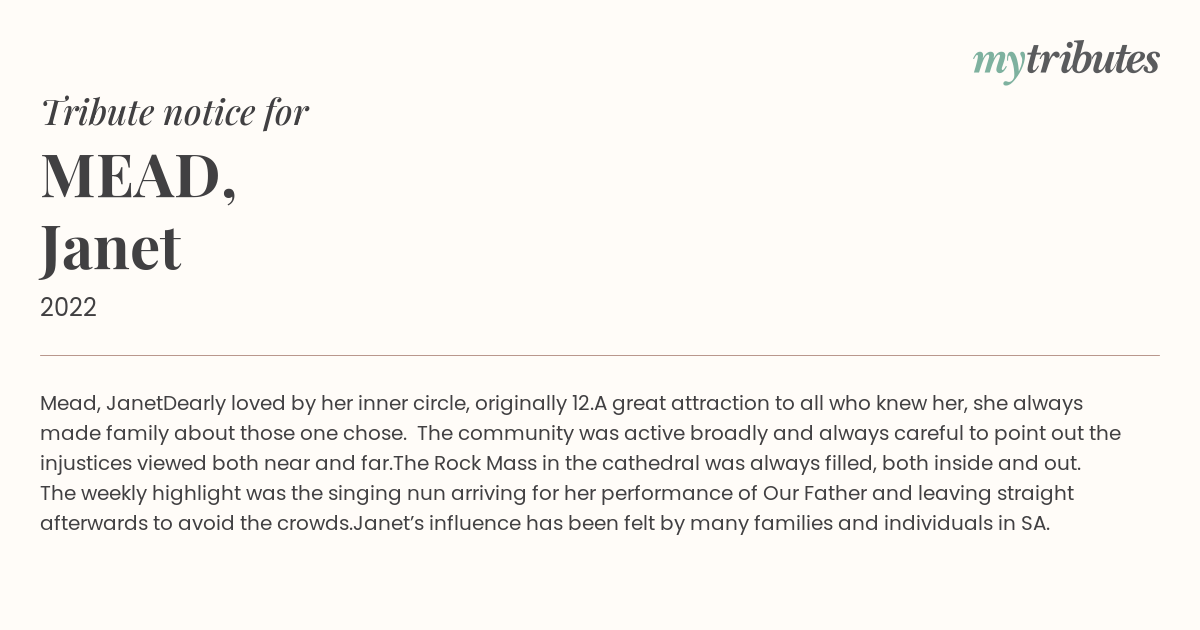Select the surname heading "MEAD,"
1200x630 pixels.
138,176
